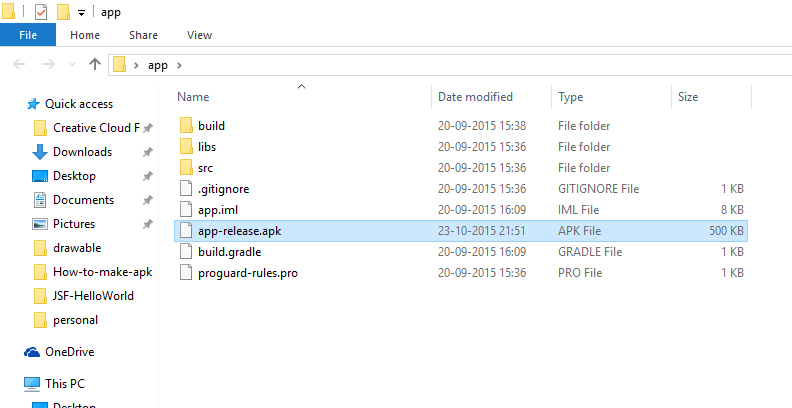The height and width of the screenshot is (408, 792).
Task: Click the Properties icon in title bar
Action: 41,11
